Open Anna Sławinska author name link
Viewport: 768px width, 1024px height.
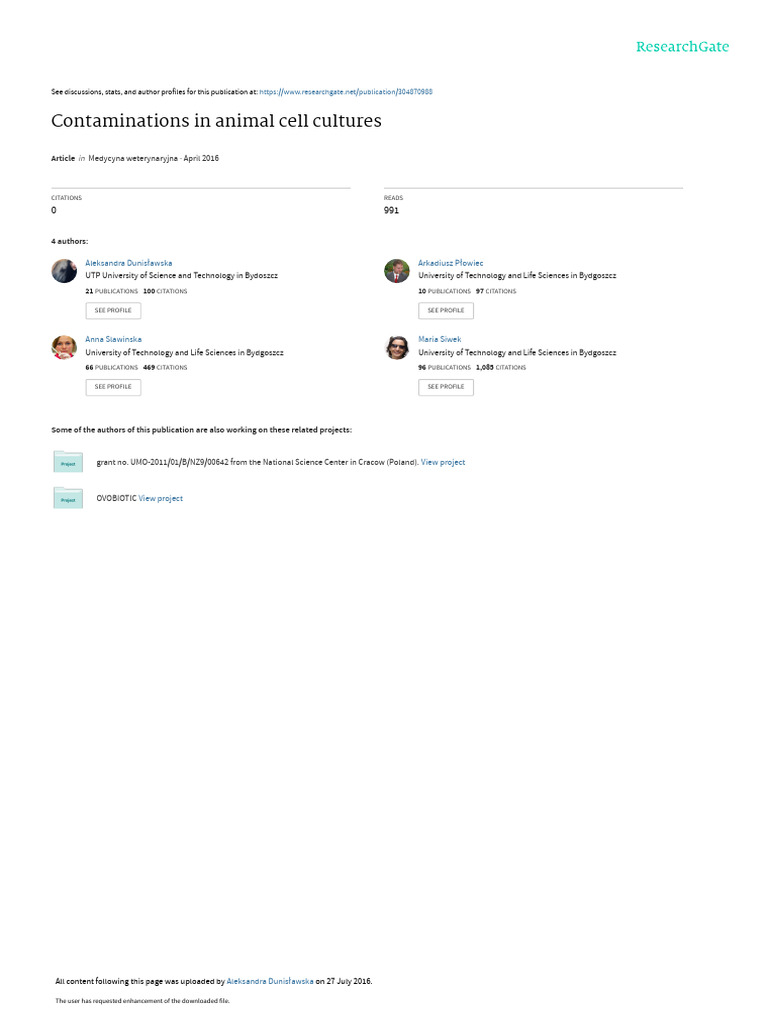[113, 340]
